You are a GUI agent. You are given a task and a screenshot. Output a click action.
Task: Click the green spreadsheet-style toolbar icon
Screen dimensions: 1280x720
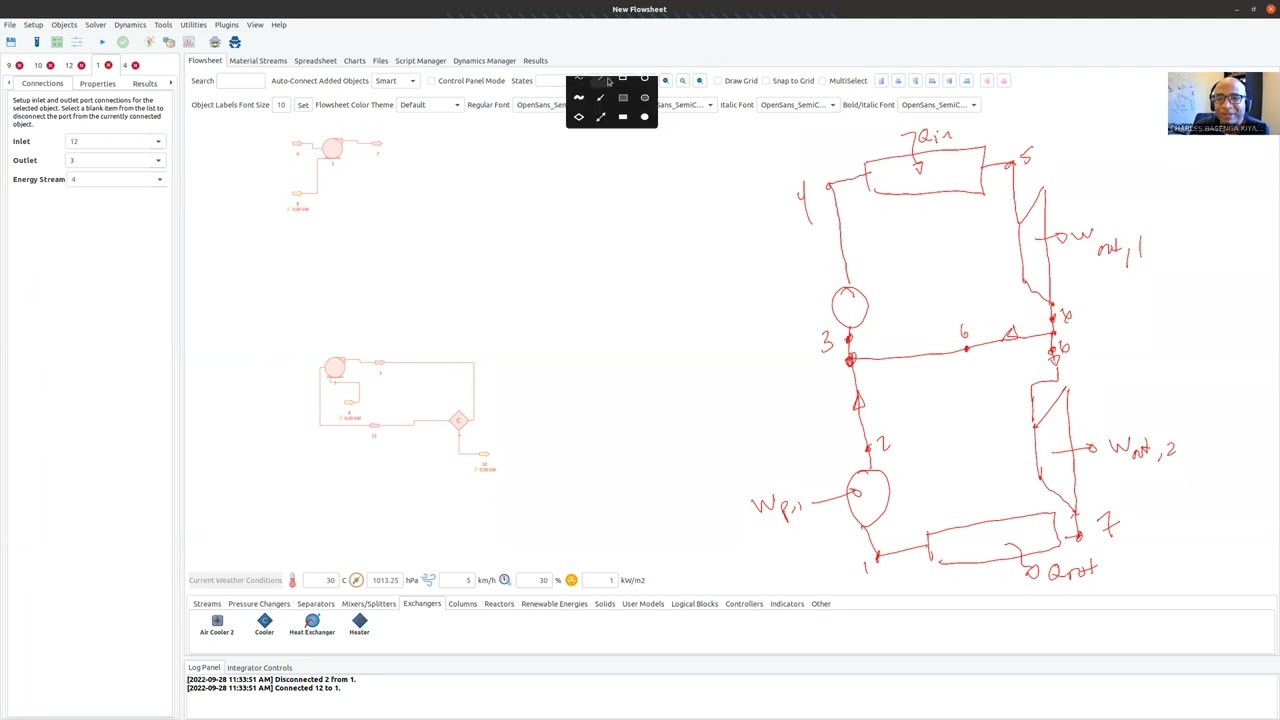tap(57, 42)
